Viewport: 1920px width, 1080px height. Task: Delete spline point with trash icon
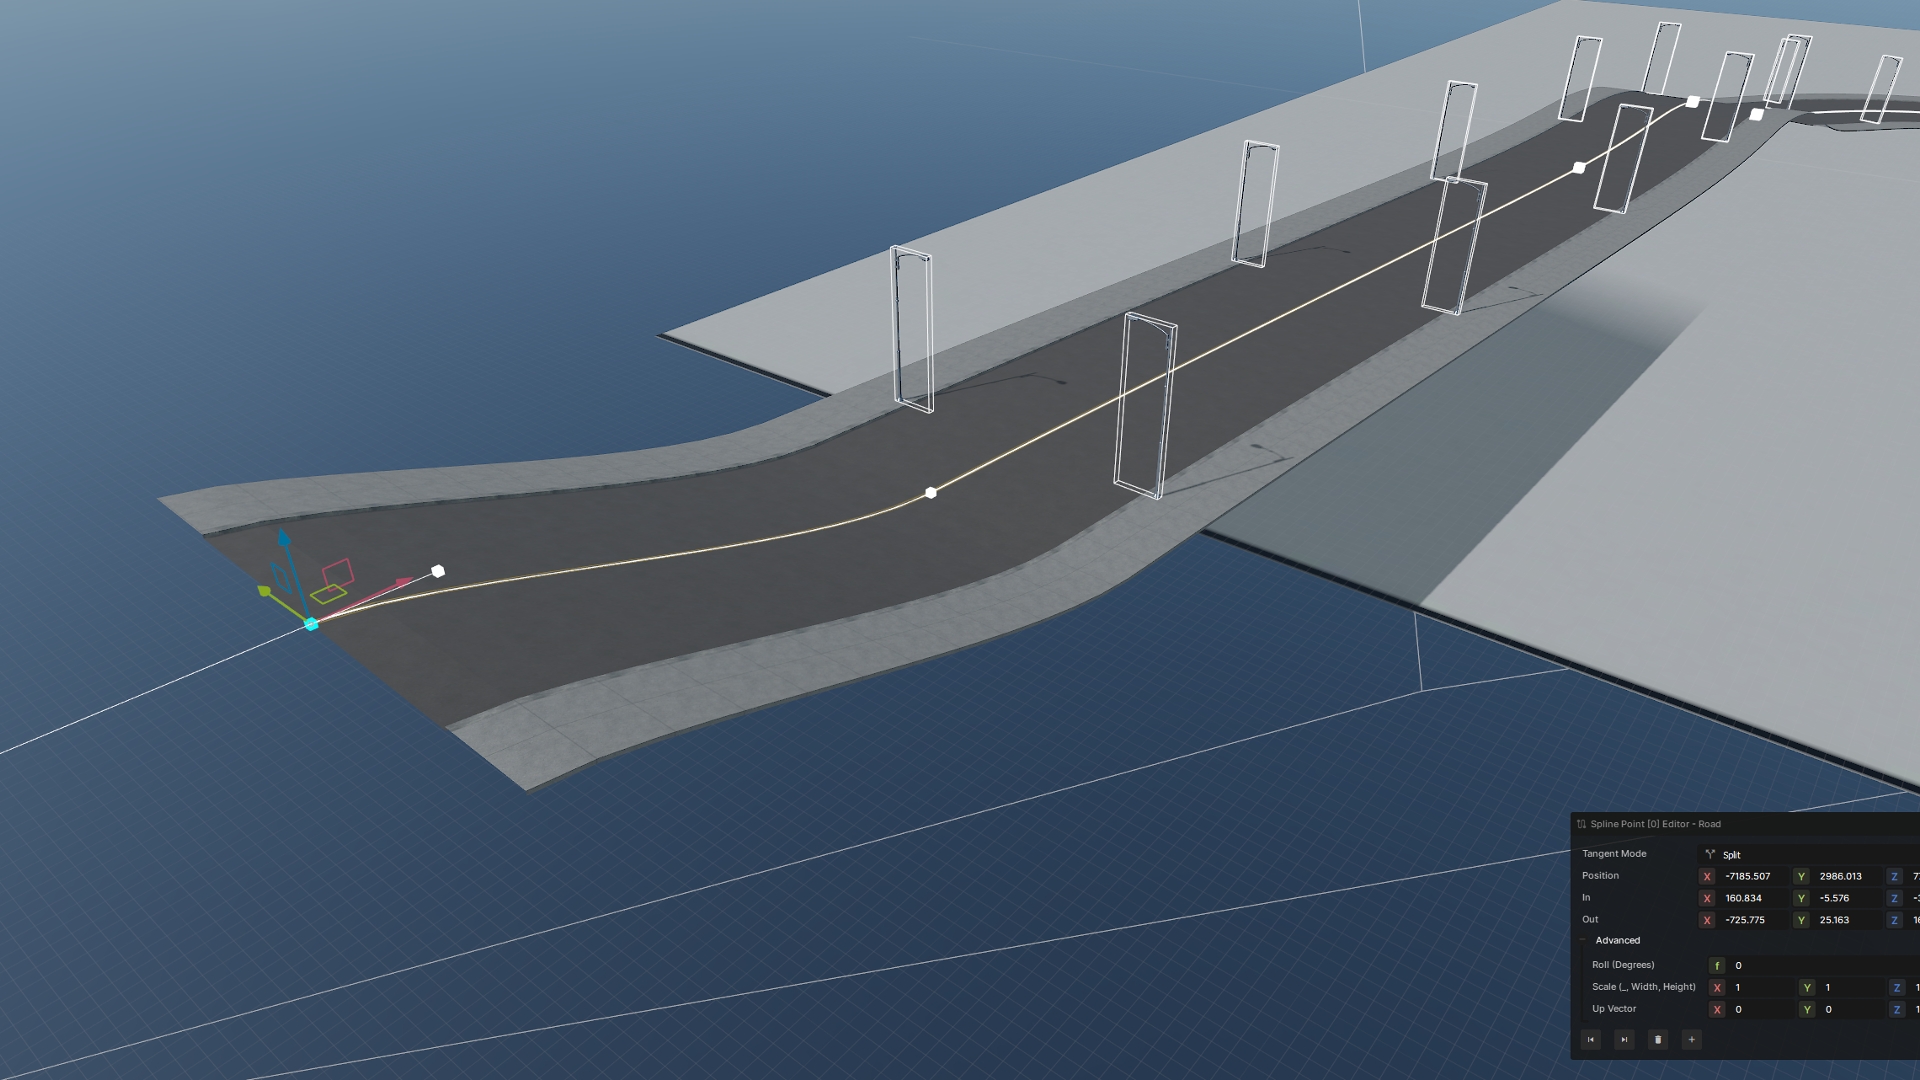pyautogui.click(x=1658, y=1040)
